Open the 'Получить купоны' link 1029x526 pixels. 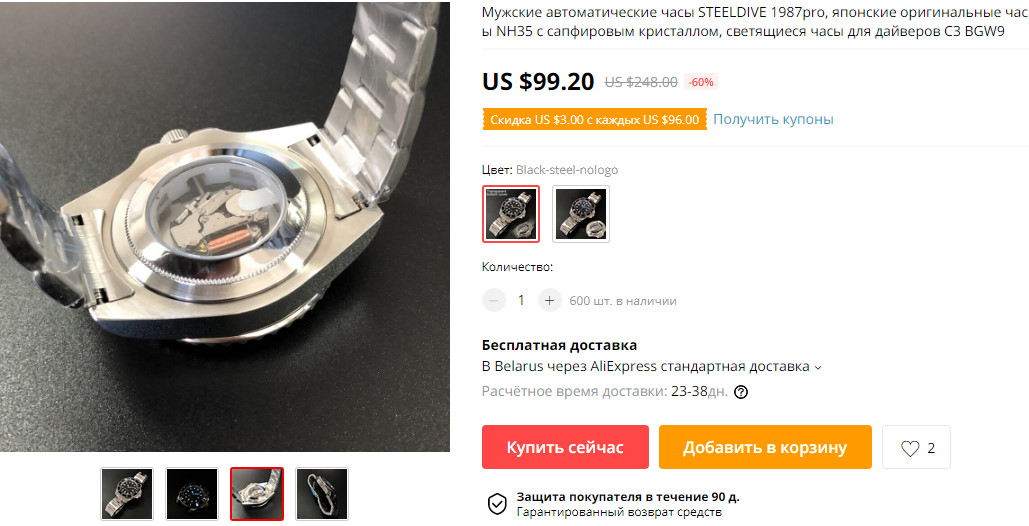(773, 119)
